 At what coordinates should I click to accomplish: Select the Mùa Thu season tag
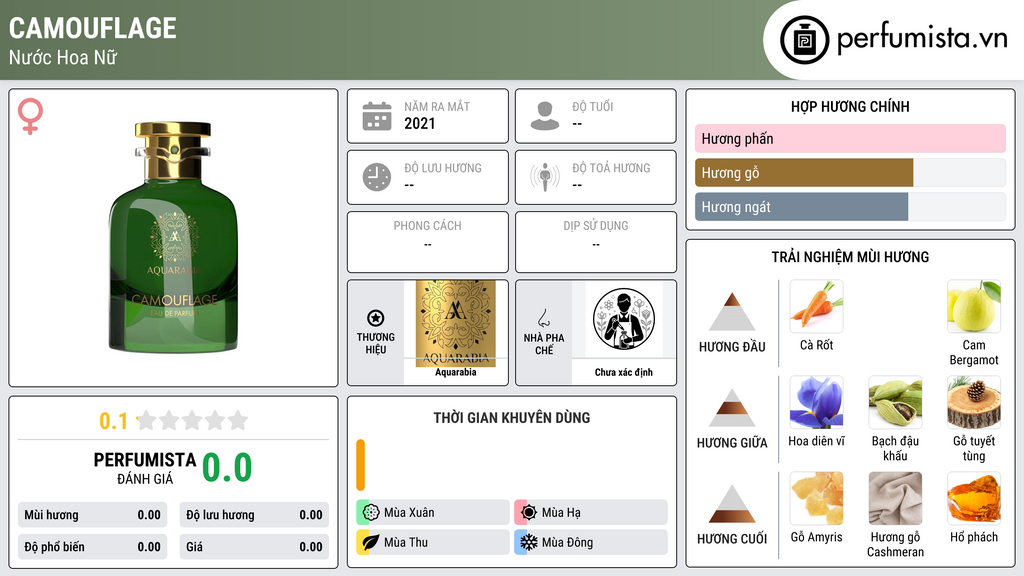433,542
